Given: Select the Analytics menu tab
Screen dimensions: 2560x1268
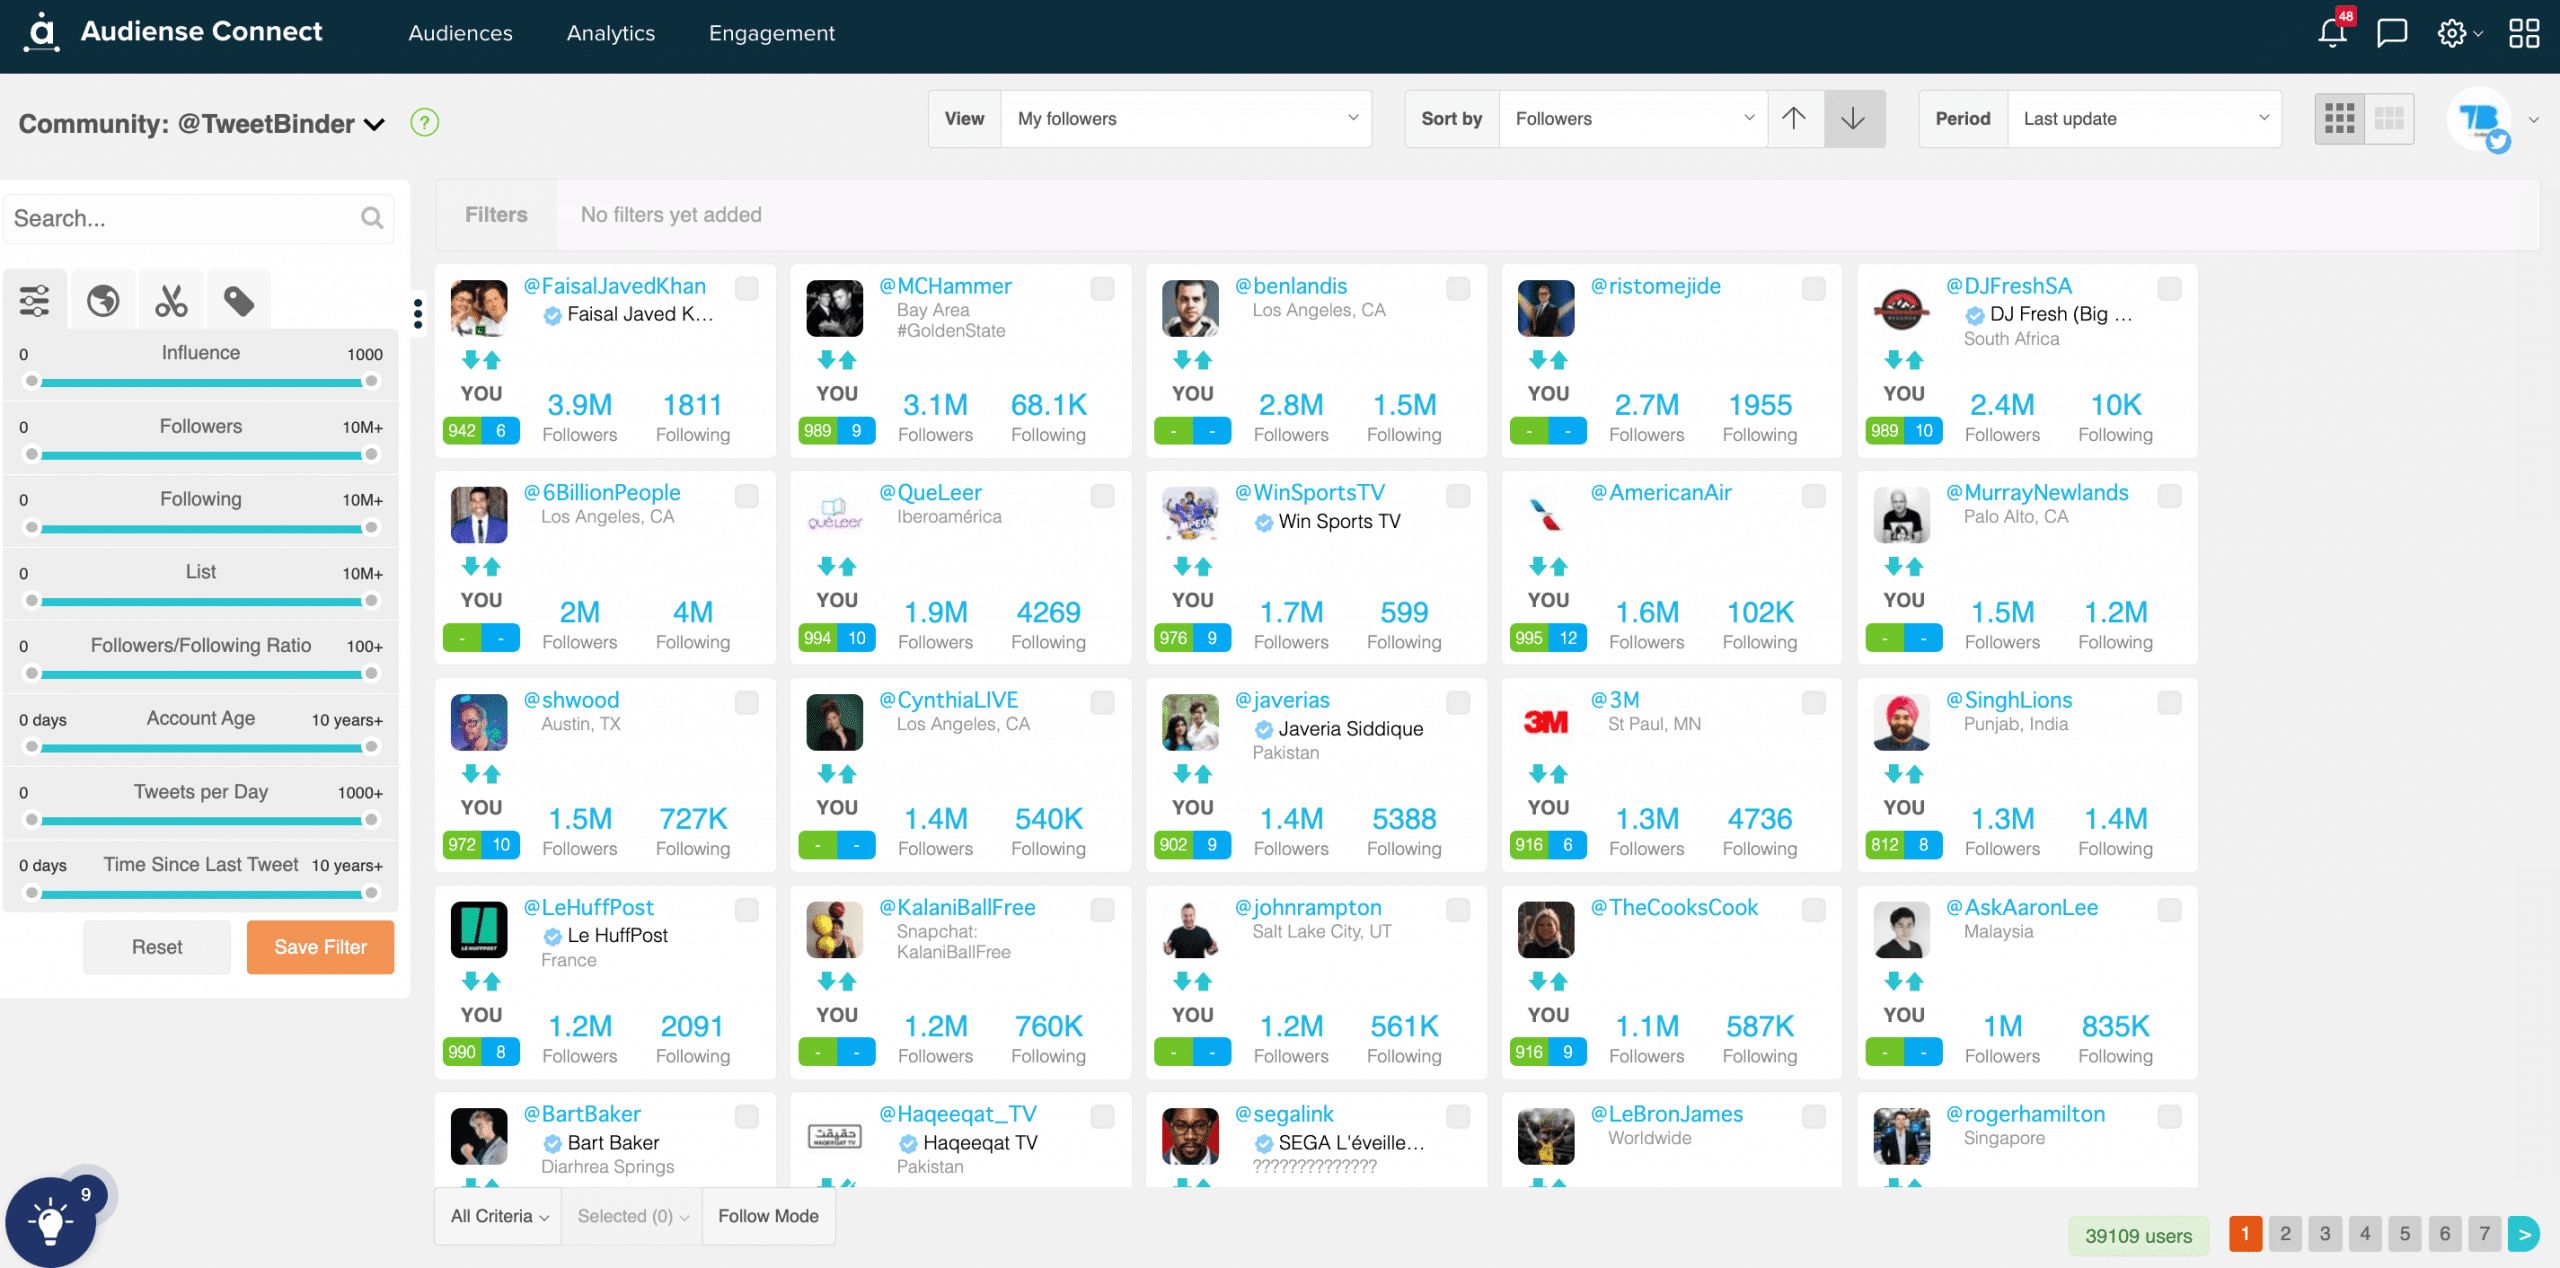Looking at the screenshot, I should click(612, 33).
